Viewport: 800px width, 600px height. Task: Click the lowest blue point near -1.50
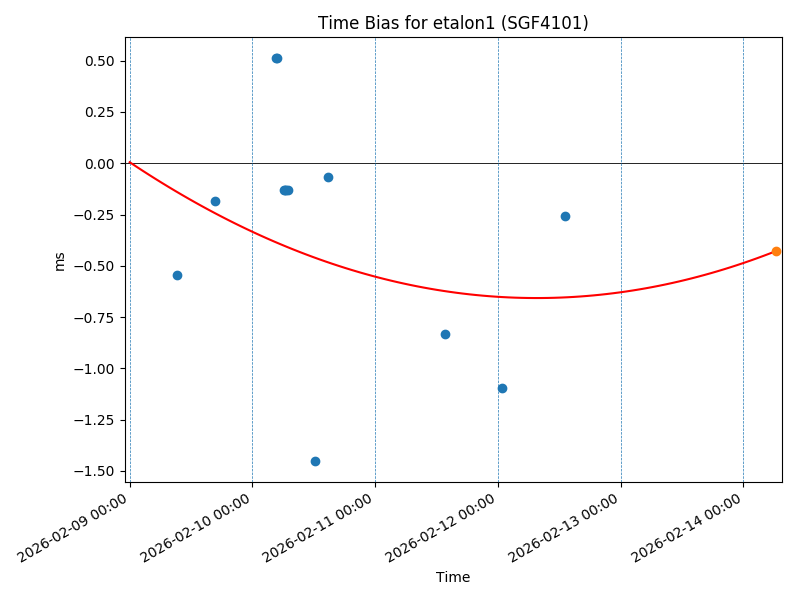[315, 461]
